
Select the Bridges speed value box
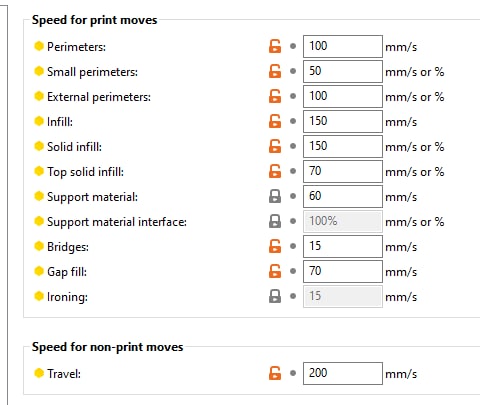point(343,246)
